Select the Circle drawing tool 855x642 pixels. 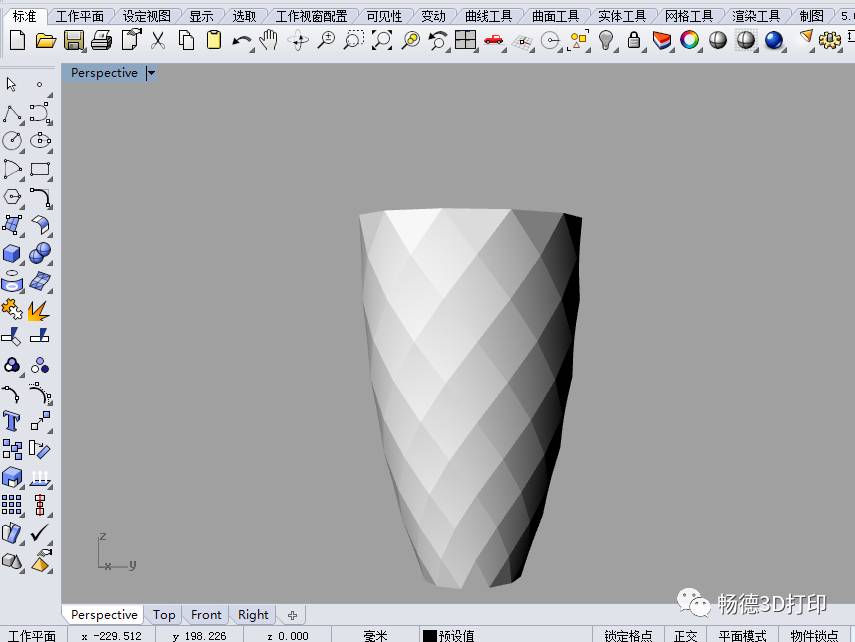(x=13, y=141)
